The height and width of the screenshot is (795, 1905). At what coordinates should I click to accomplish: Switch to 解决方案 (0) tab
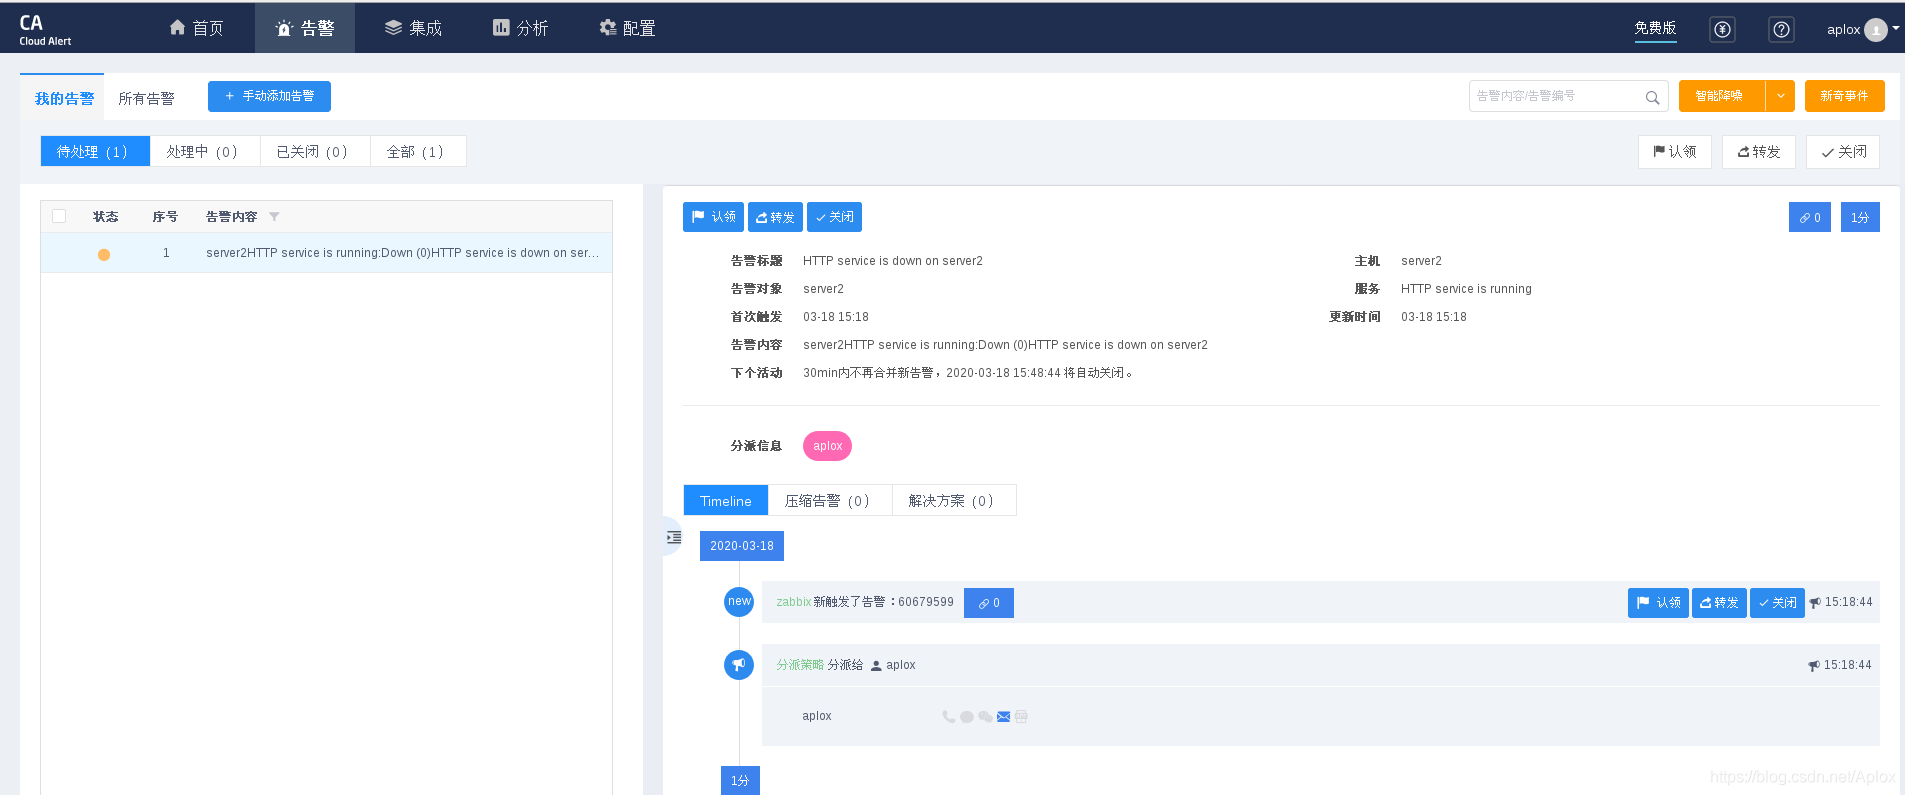[x=953, y=501]
